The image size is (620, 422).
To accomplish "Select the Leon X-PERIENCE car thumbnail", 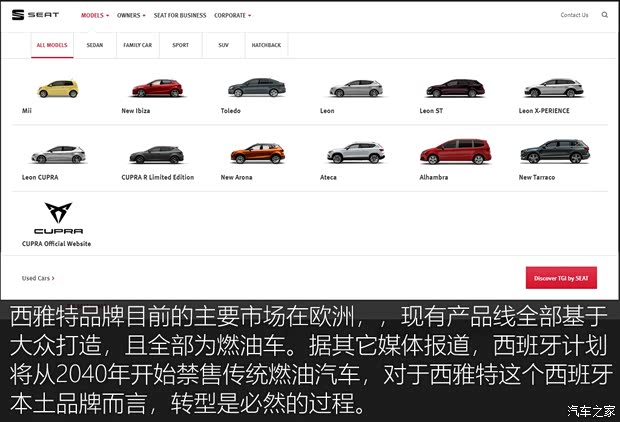I will [x=554, y=88].
